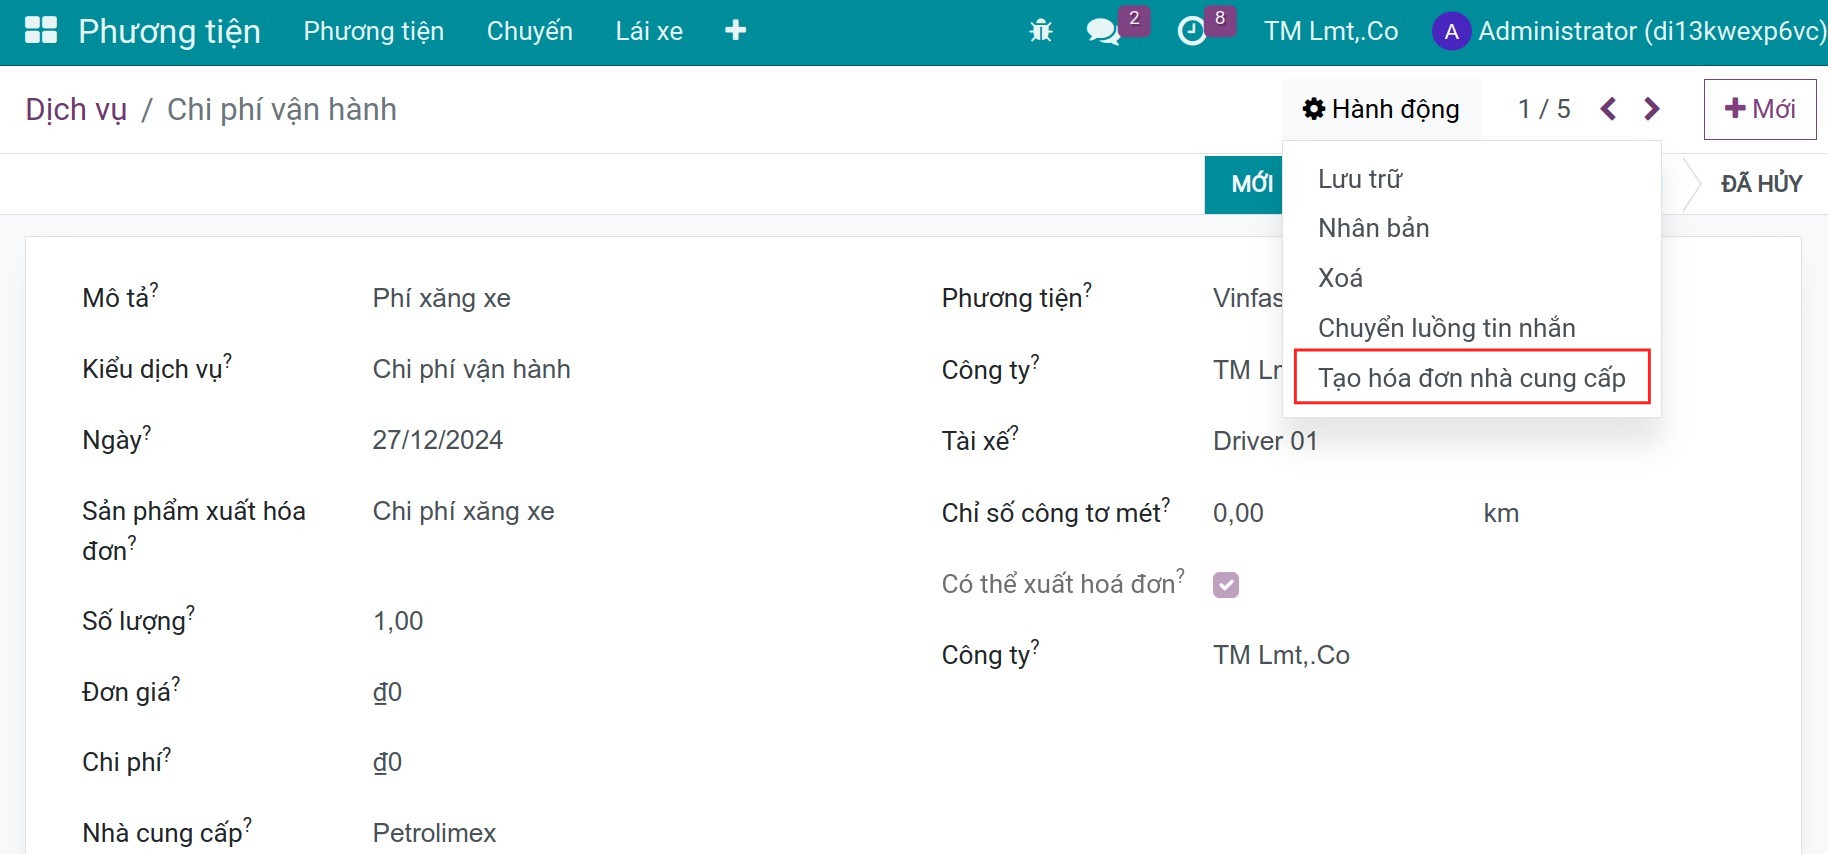Click the odometer value 0,00
Image resolution: width=1828 pixels, height=854 pixels.
(1238, 513)
